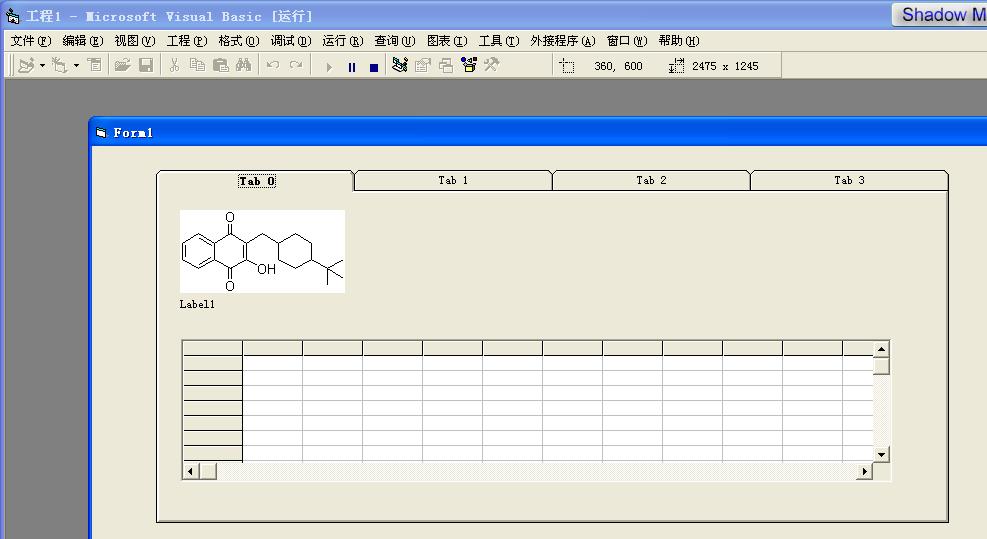The width and height of the screenshot is (987, 539).
Task: Open the Add Project dropdown arrow
Action: [42, 65]
